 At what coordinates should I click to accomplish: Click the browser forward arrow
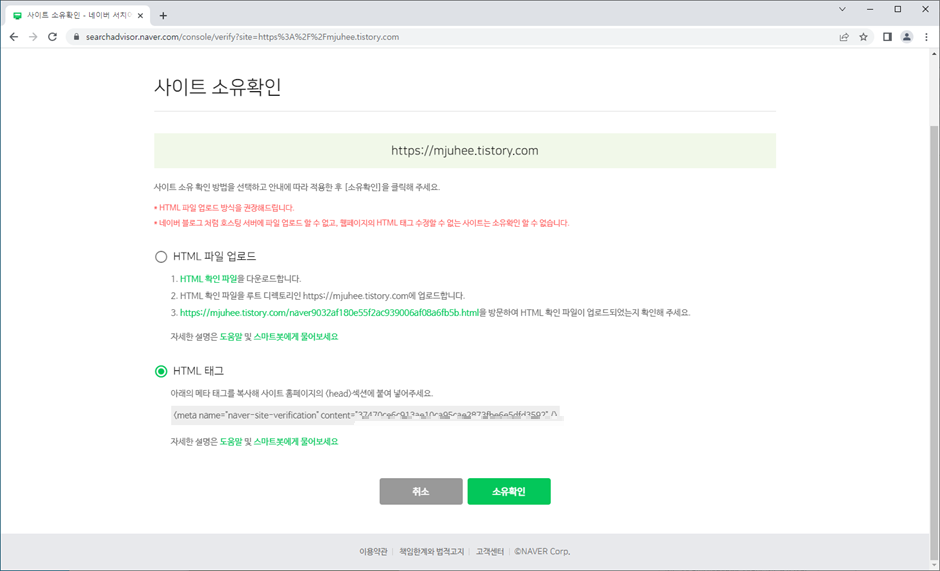point(33,37)
